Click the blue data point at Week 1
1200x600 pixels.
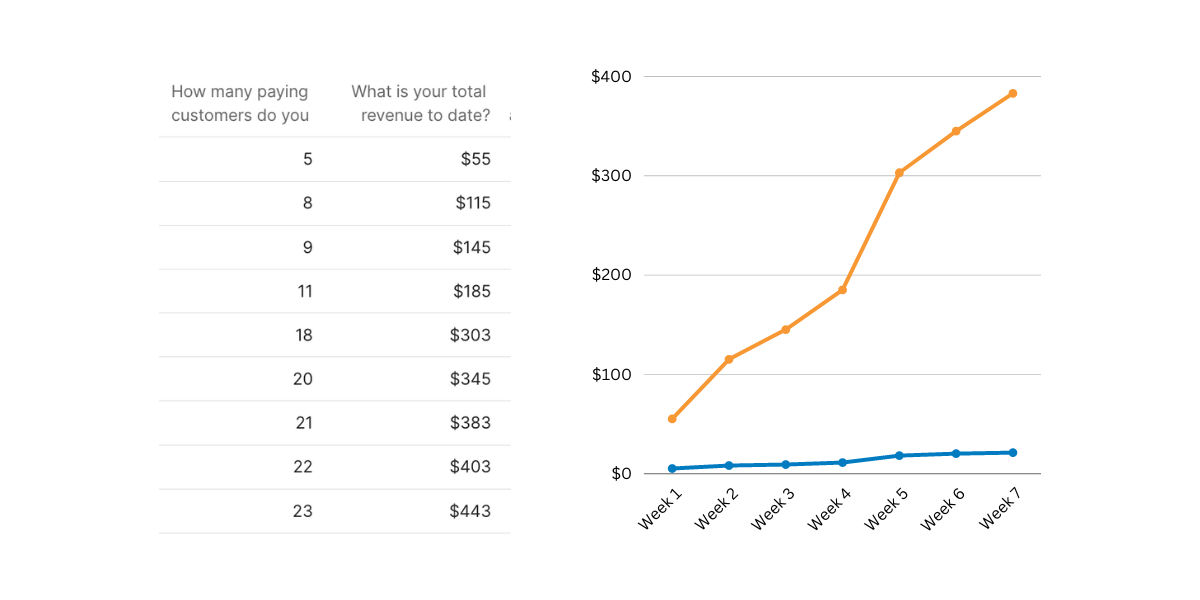tap(672, 468)
